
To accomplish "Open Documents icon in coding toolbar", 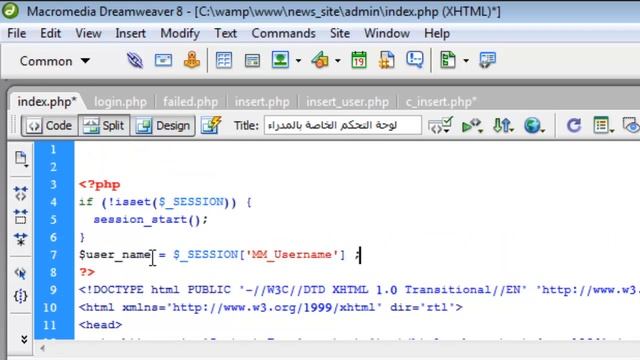I will coord(21,159).
